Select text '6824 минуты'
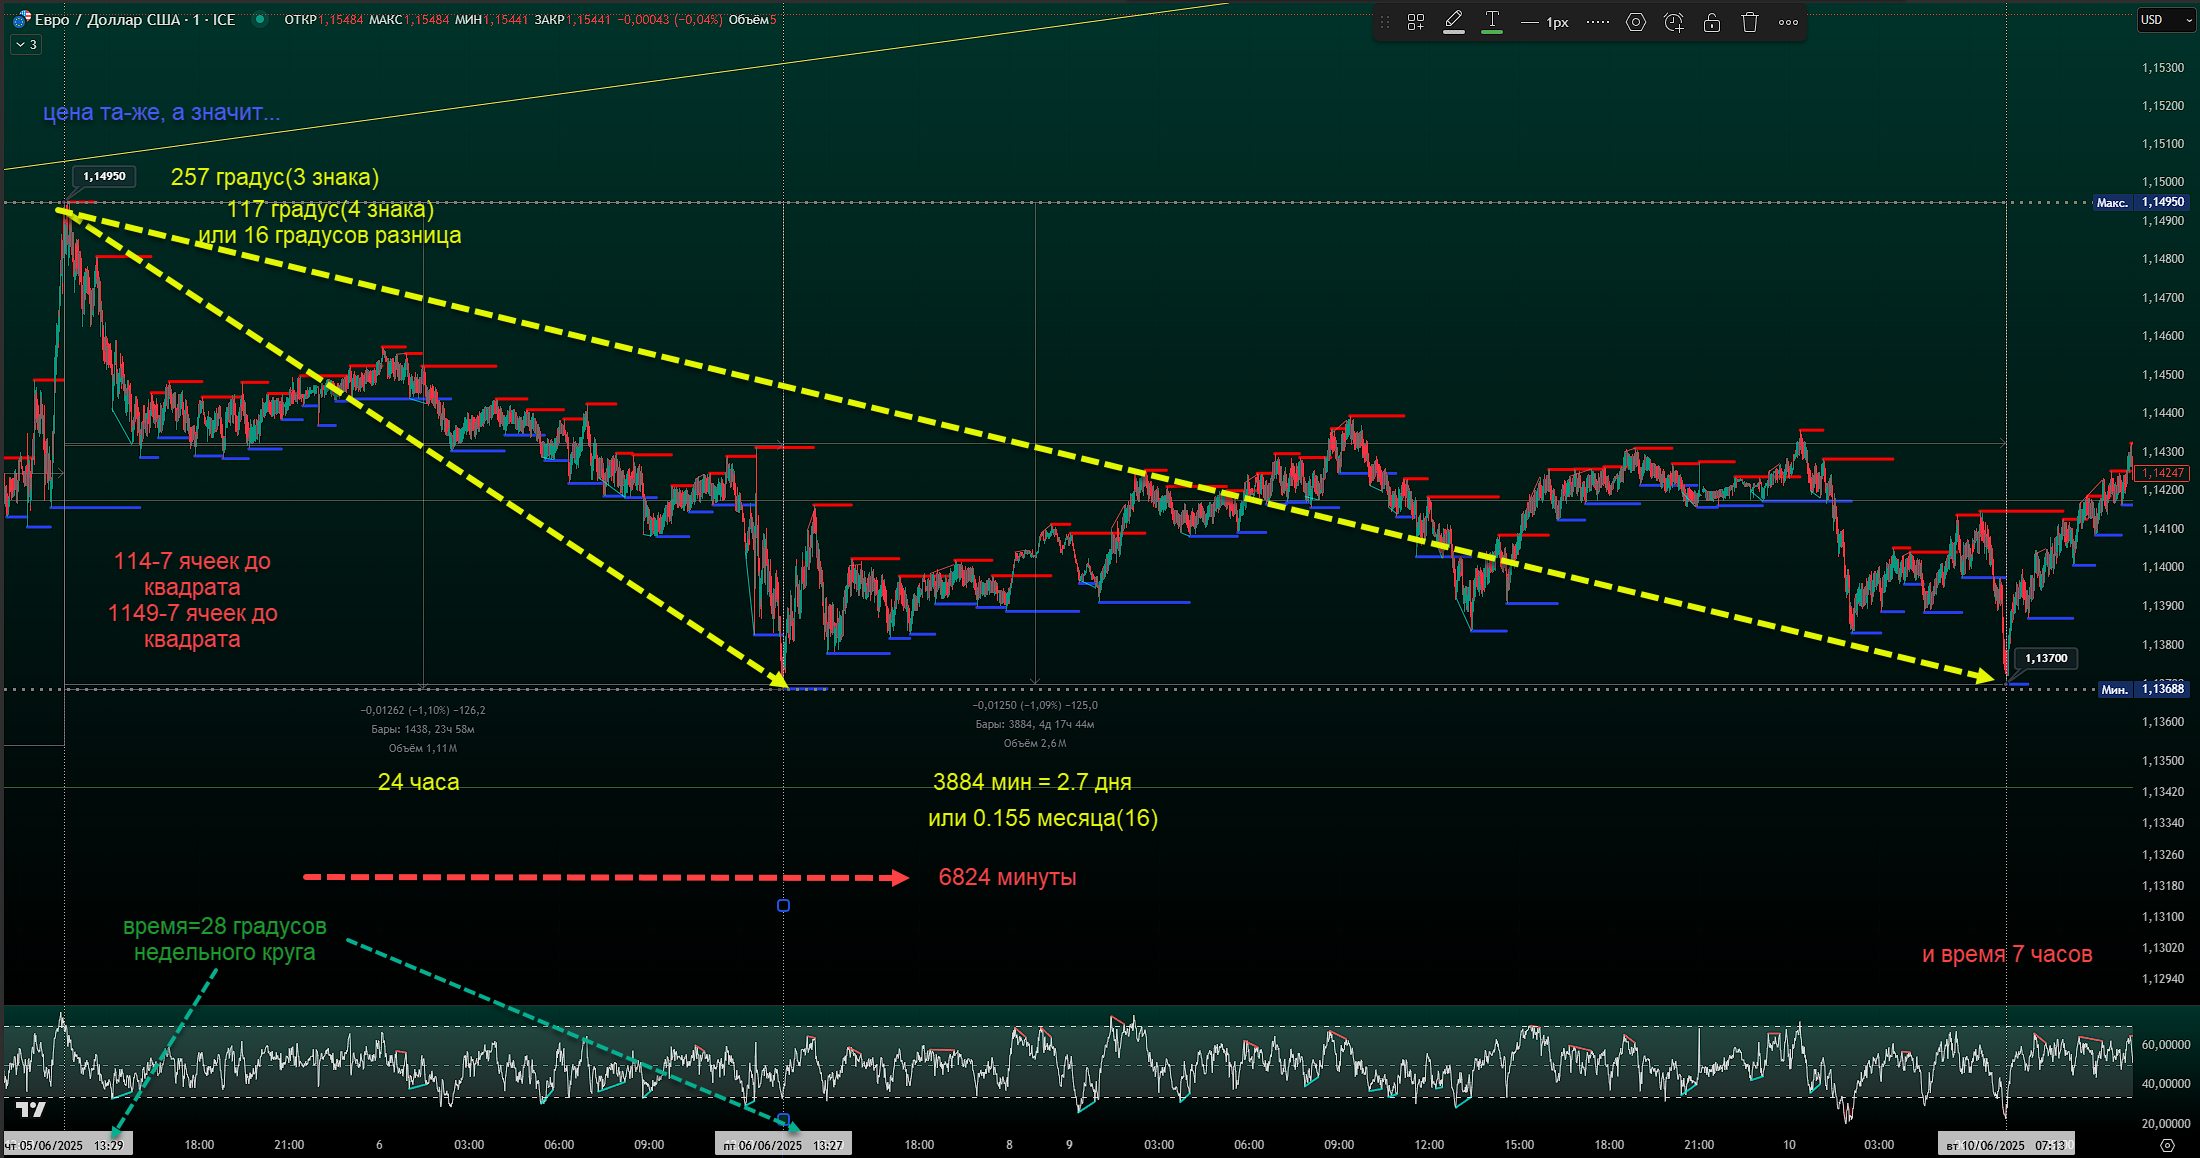This screenshot has width=2200, height=1158. tap(1007, 877)
